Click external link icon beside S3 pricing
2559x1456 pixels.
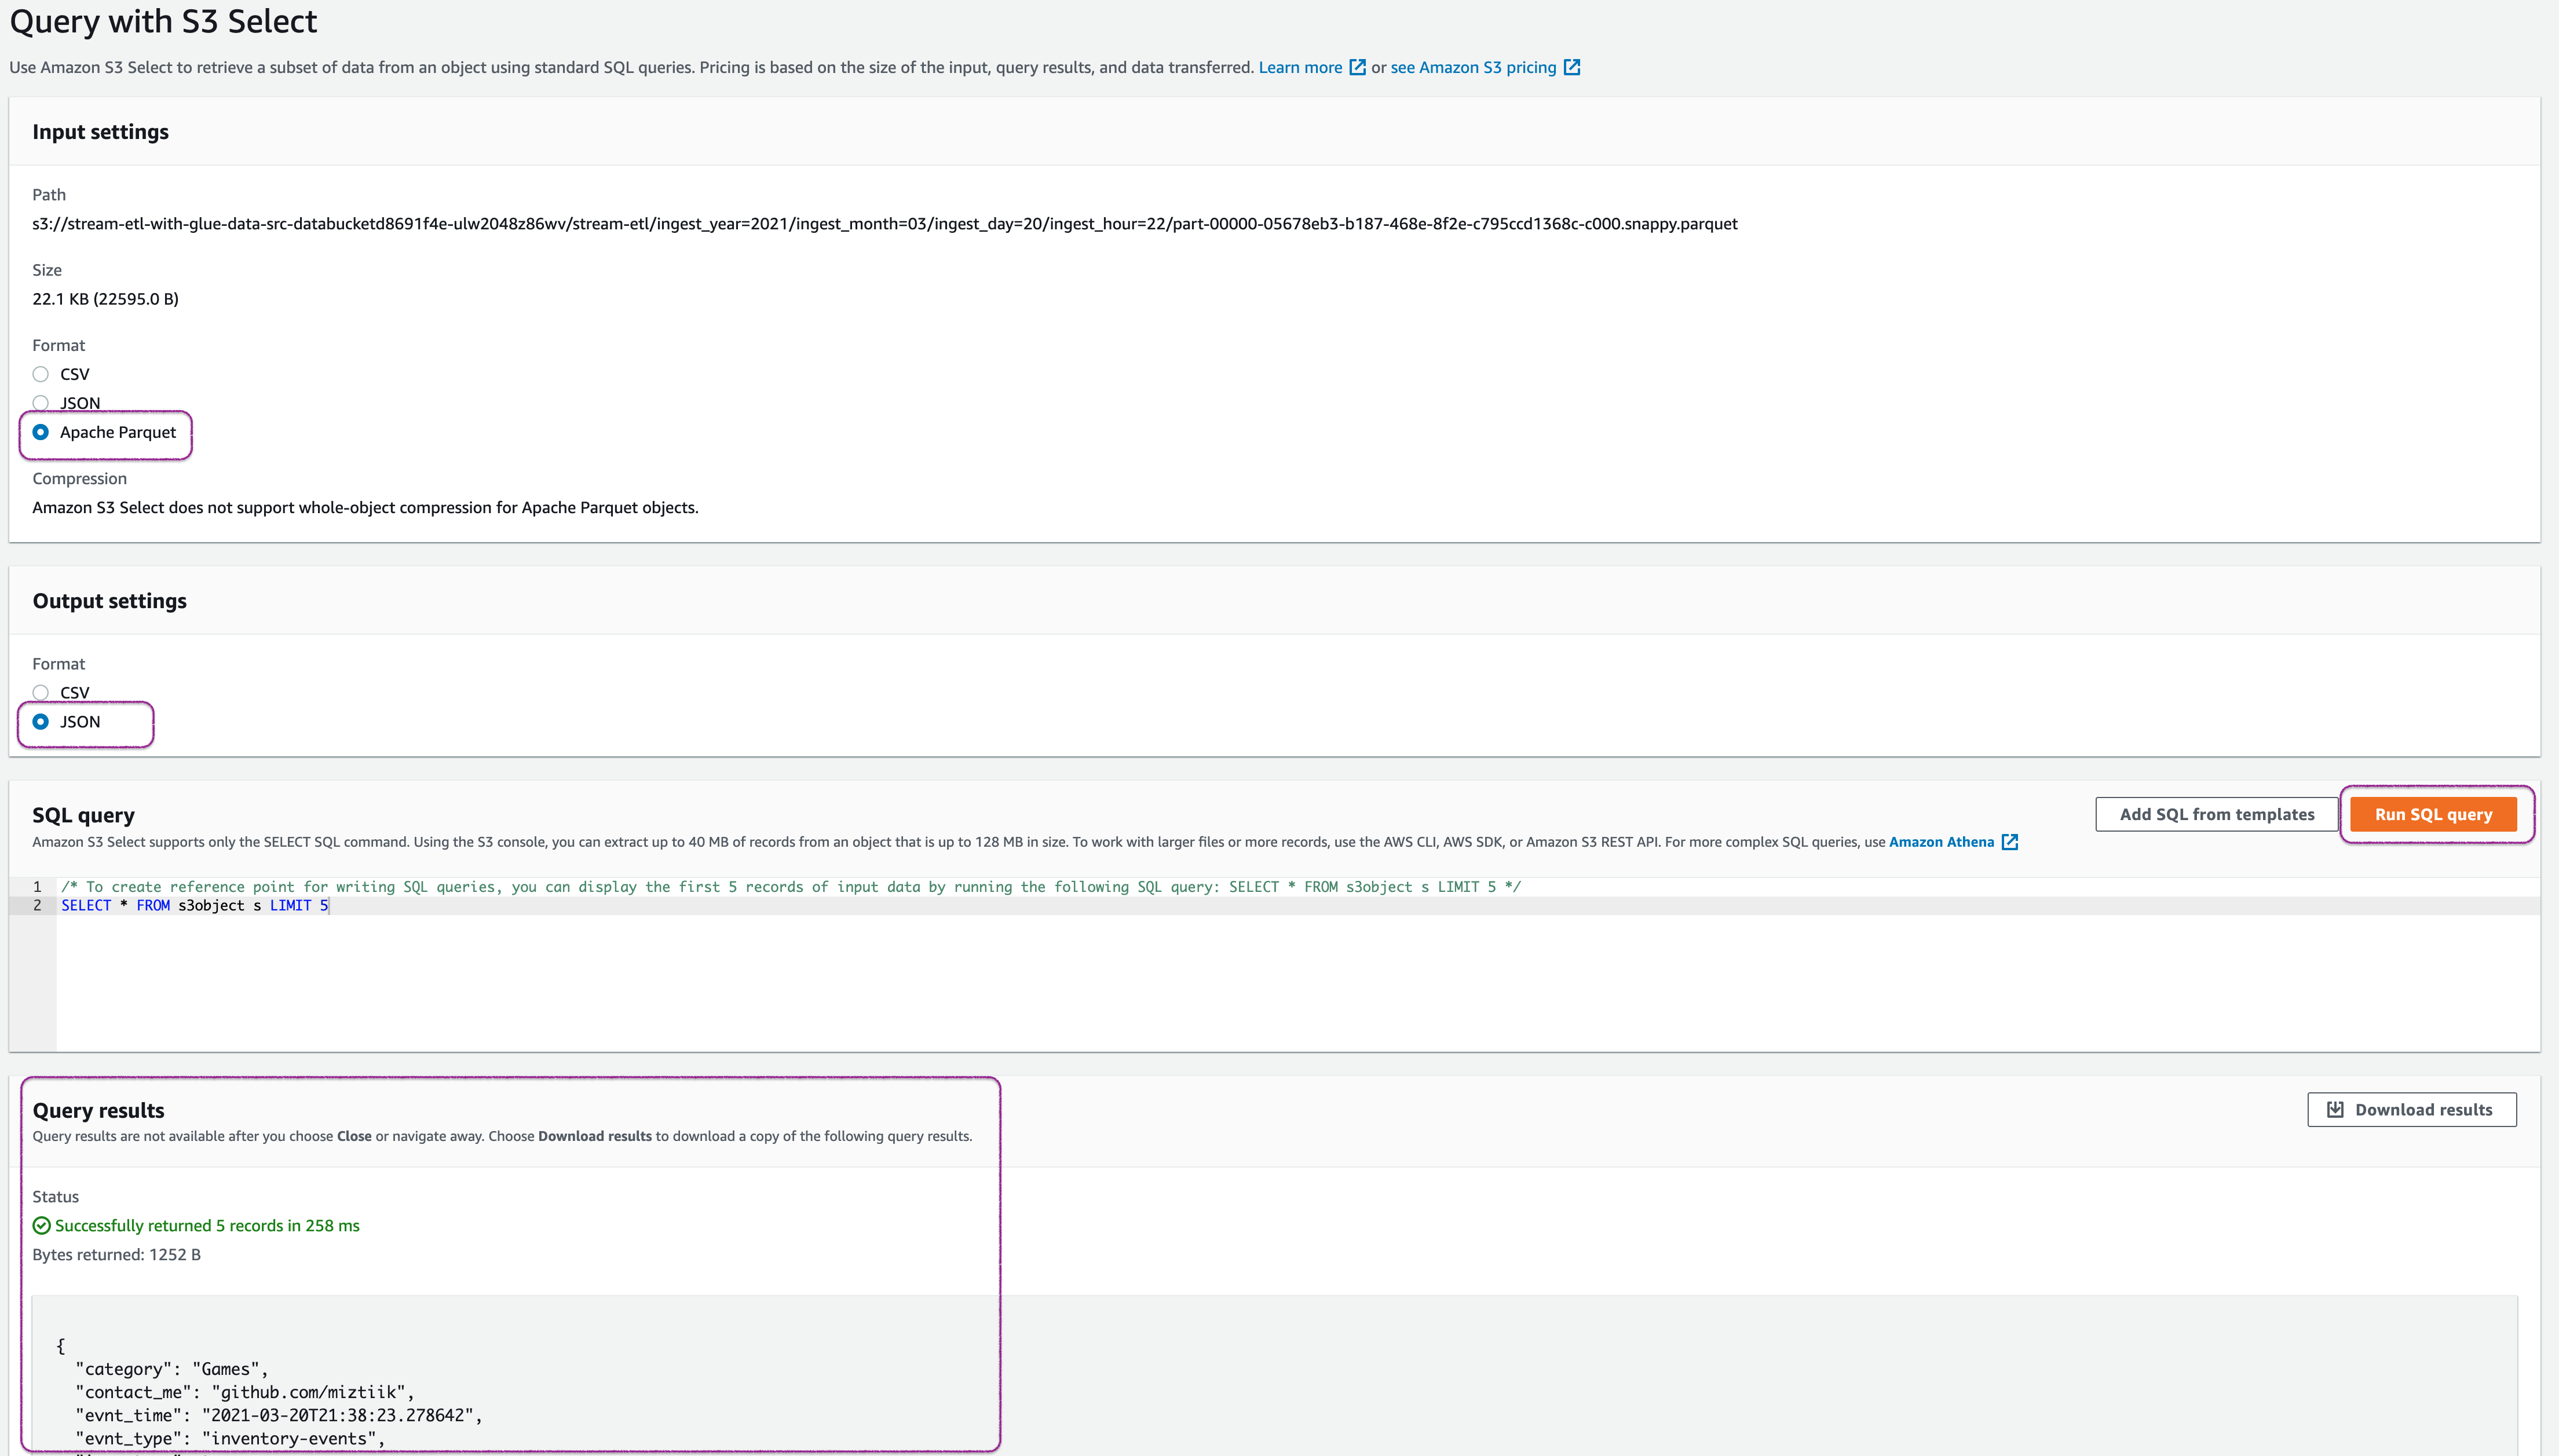coord(1571,67)
